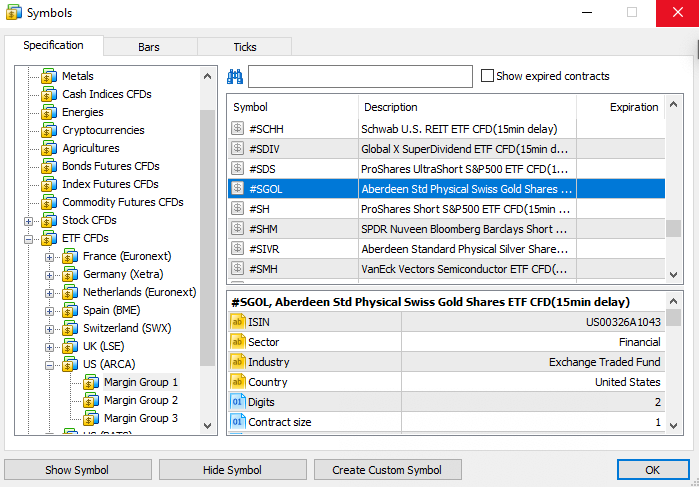Confirm with the OK button
The image size is (699, 487).
653,470
